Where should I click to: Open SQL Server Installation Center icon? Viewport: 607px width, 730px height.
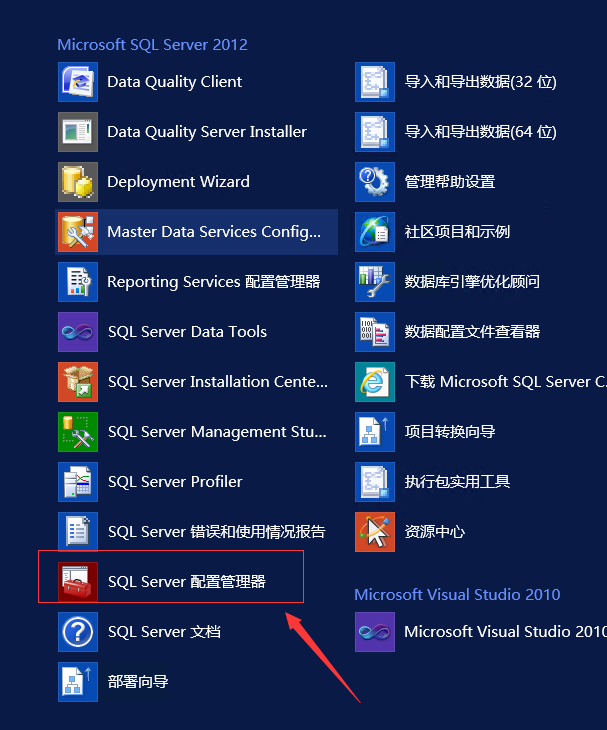coord(78,382)
